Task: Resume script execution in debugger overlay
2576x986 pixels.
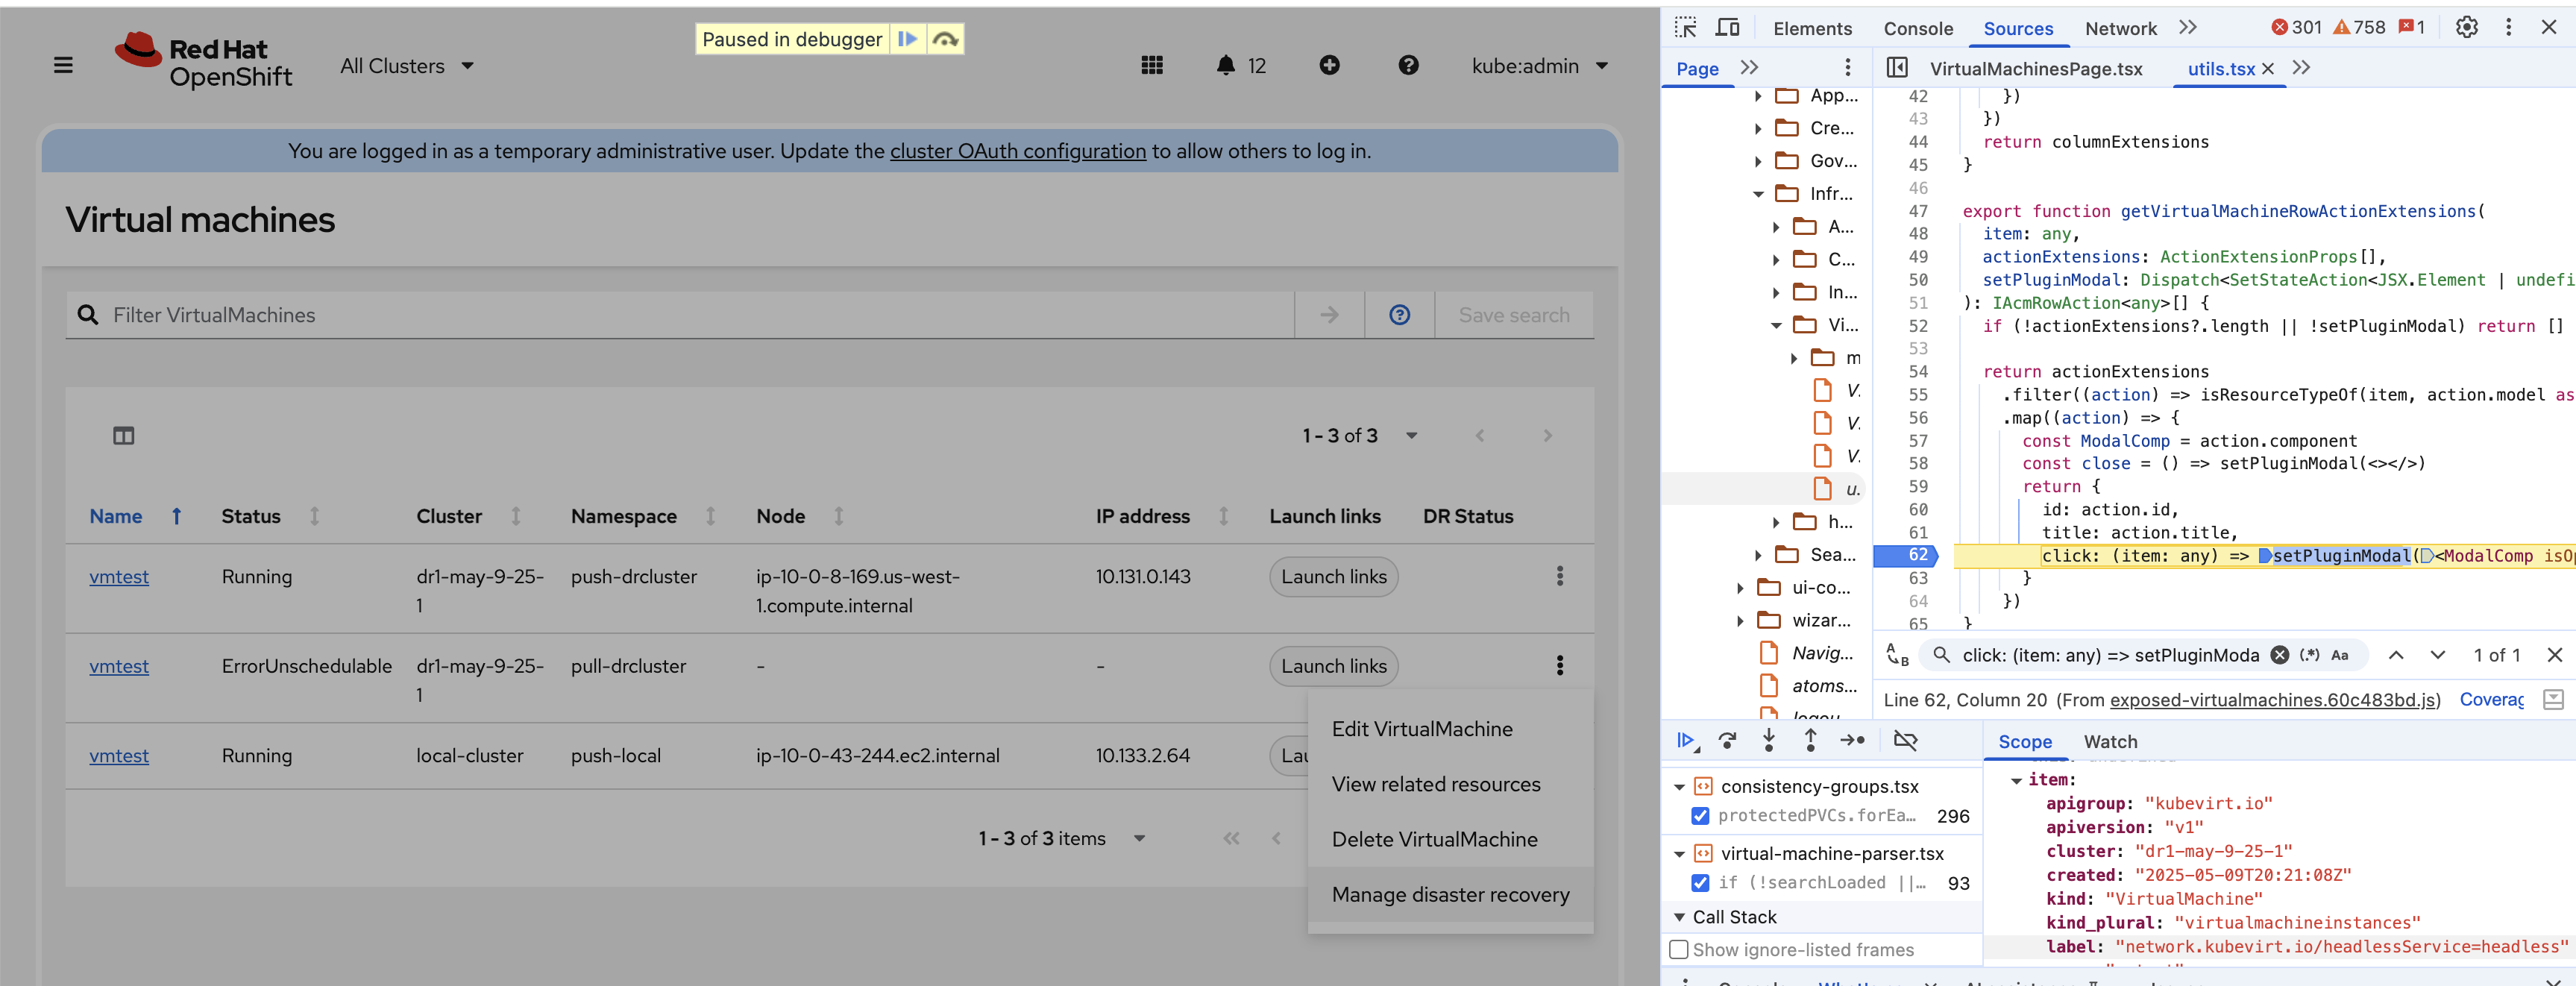Action: [907, 39]
